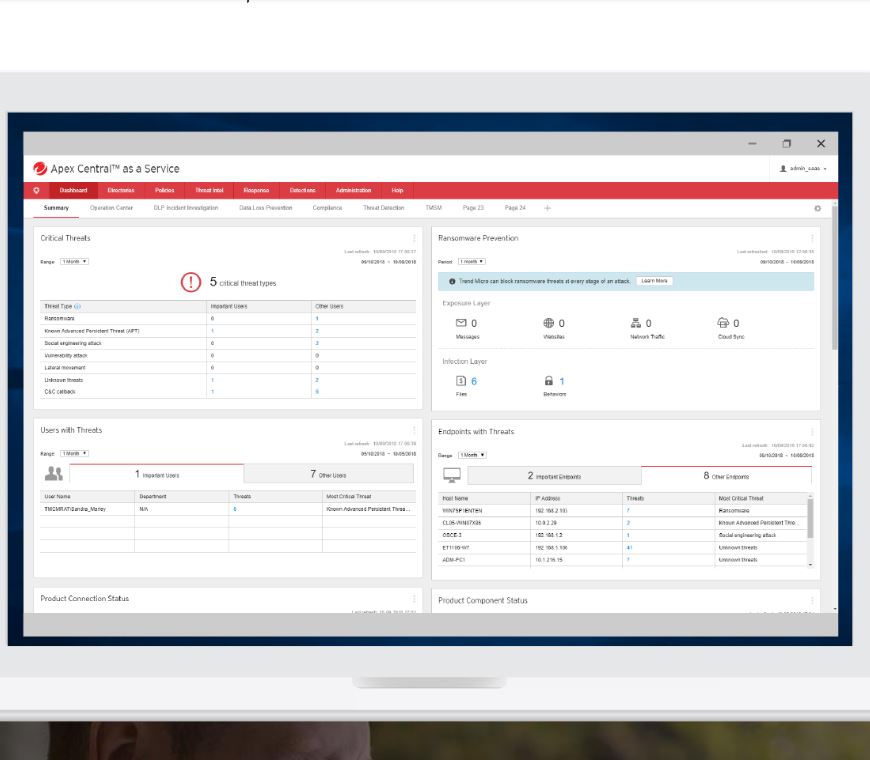Click the Behaviors lock icon

tap(549, 381)
